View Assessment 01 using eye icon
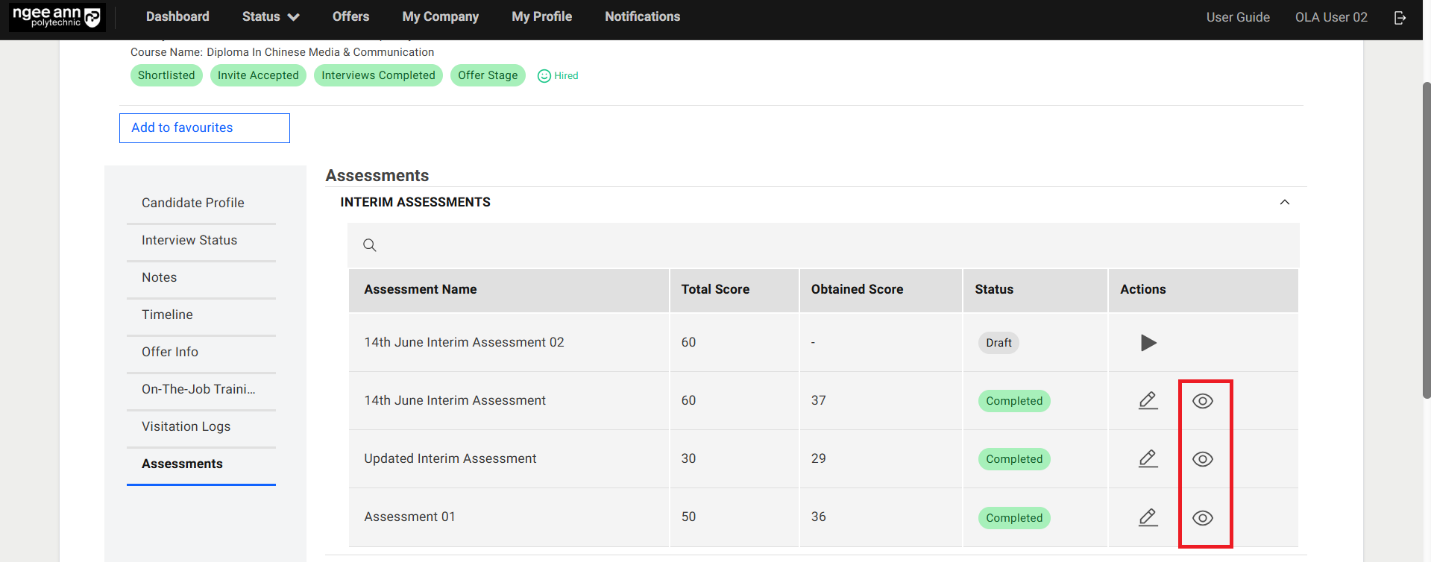The image size is (1431, 562). tap(1202, 518)
